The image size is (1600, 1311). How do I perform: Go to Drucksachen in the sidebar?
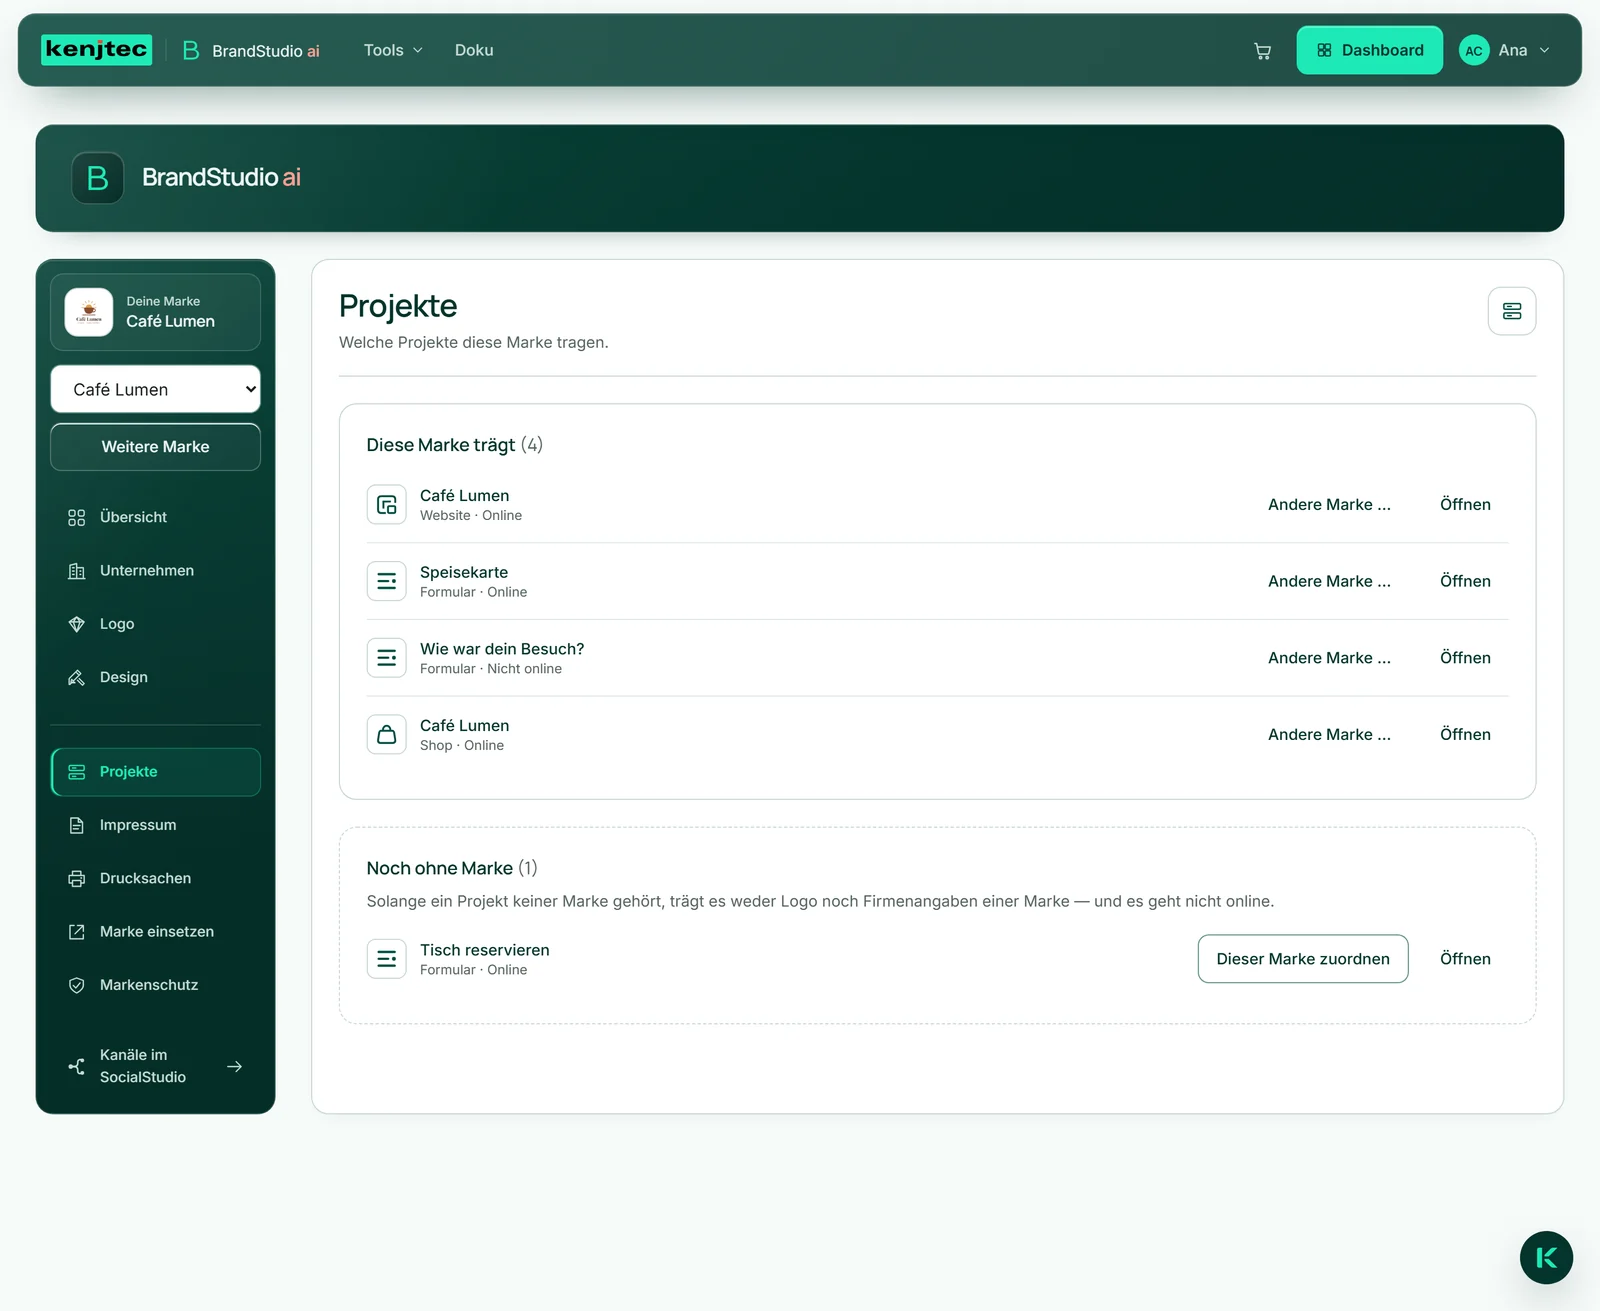(x=156, y=878)
